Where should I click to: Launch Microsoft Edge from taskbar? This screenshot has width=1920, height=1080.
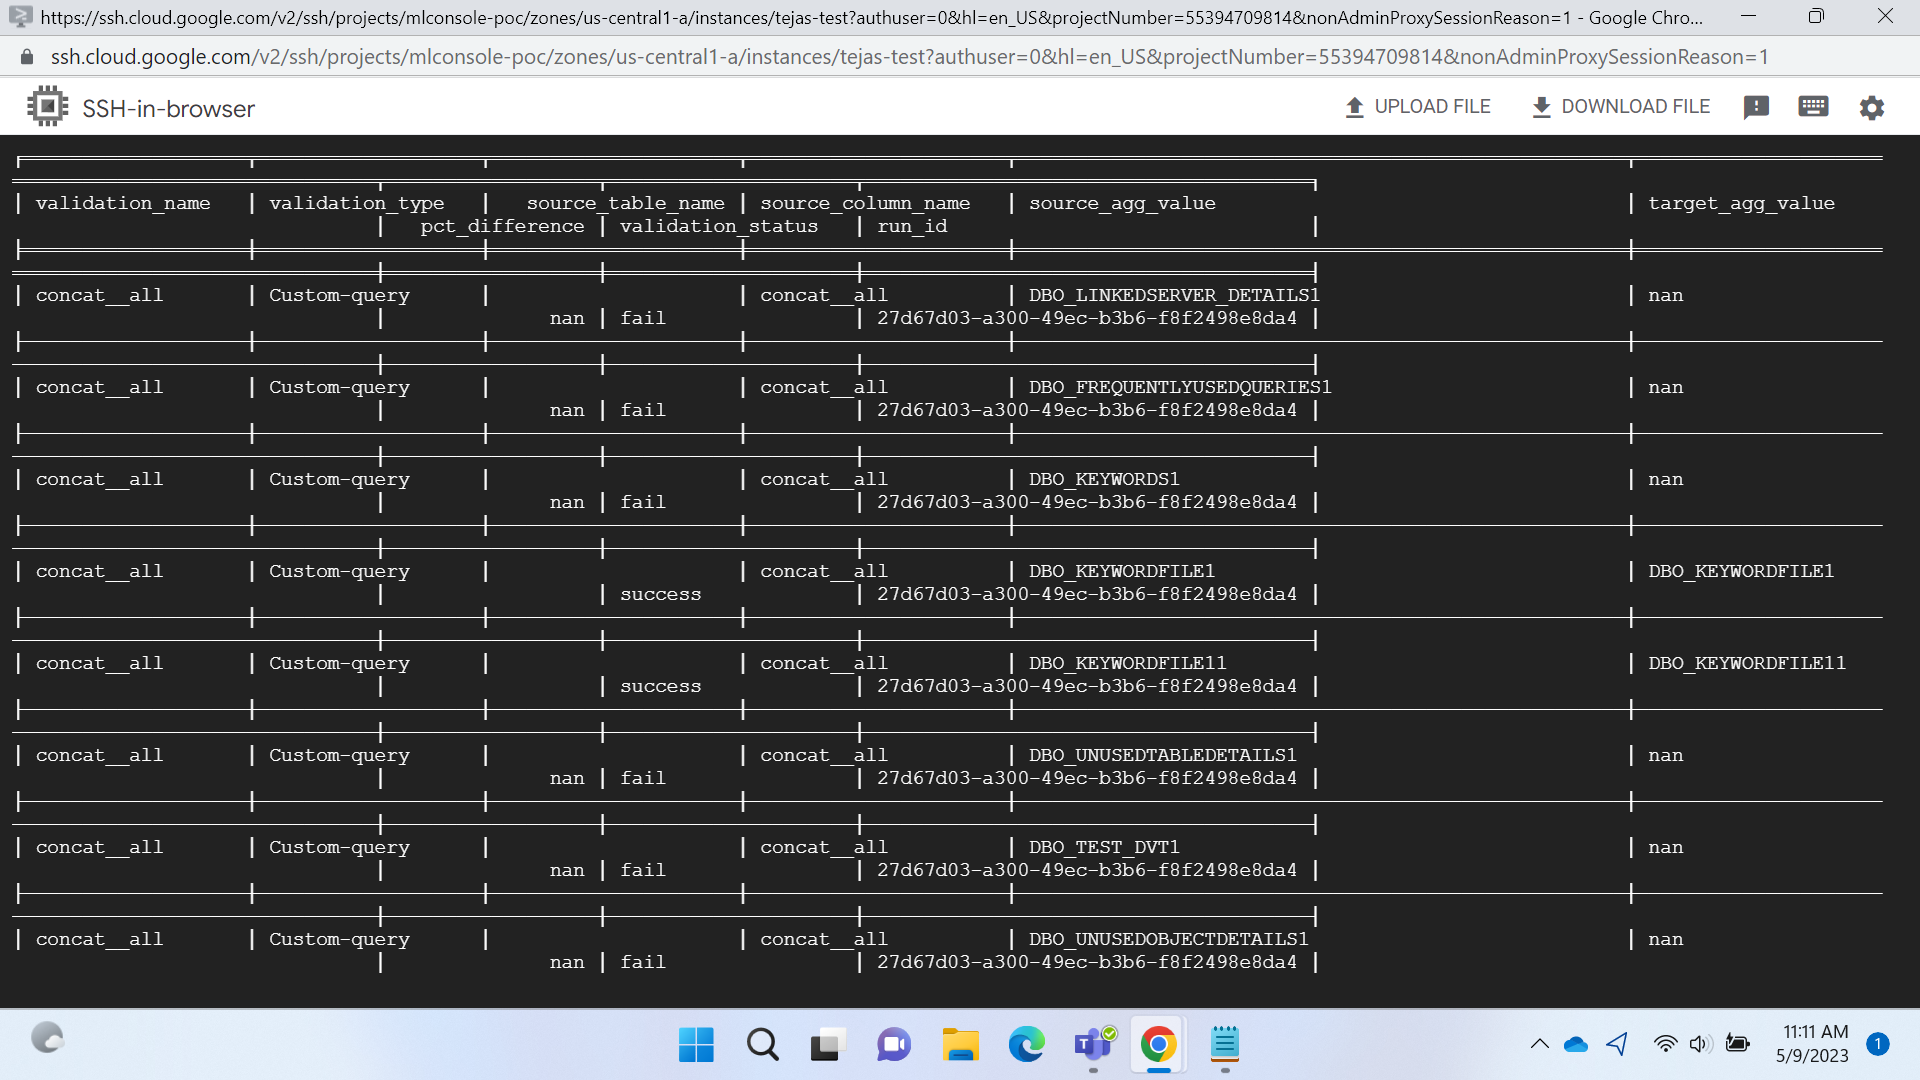coord(1026,1044)
